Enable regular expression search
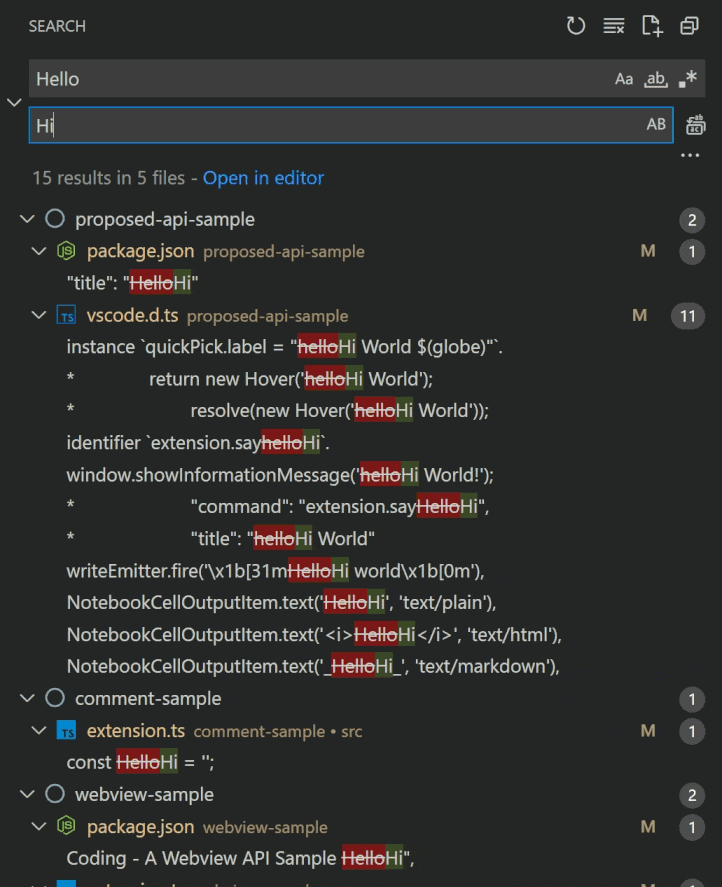 pyautogui.click(x=686, y=77)
